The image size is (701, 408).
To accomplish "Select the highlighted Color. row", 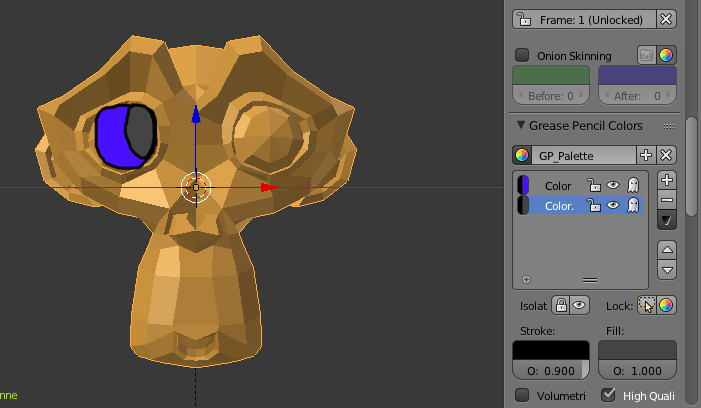I will coord(580,206).
